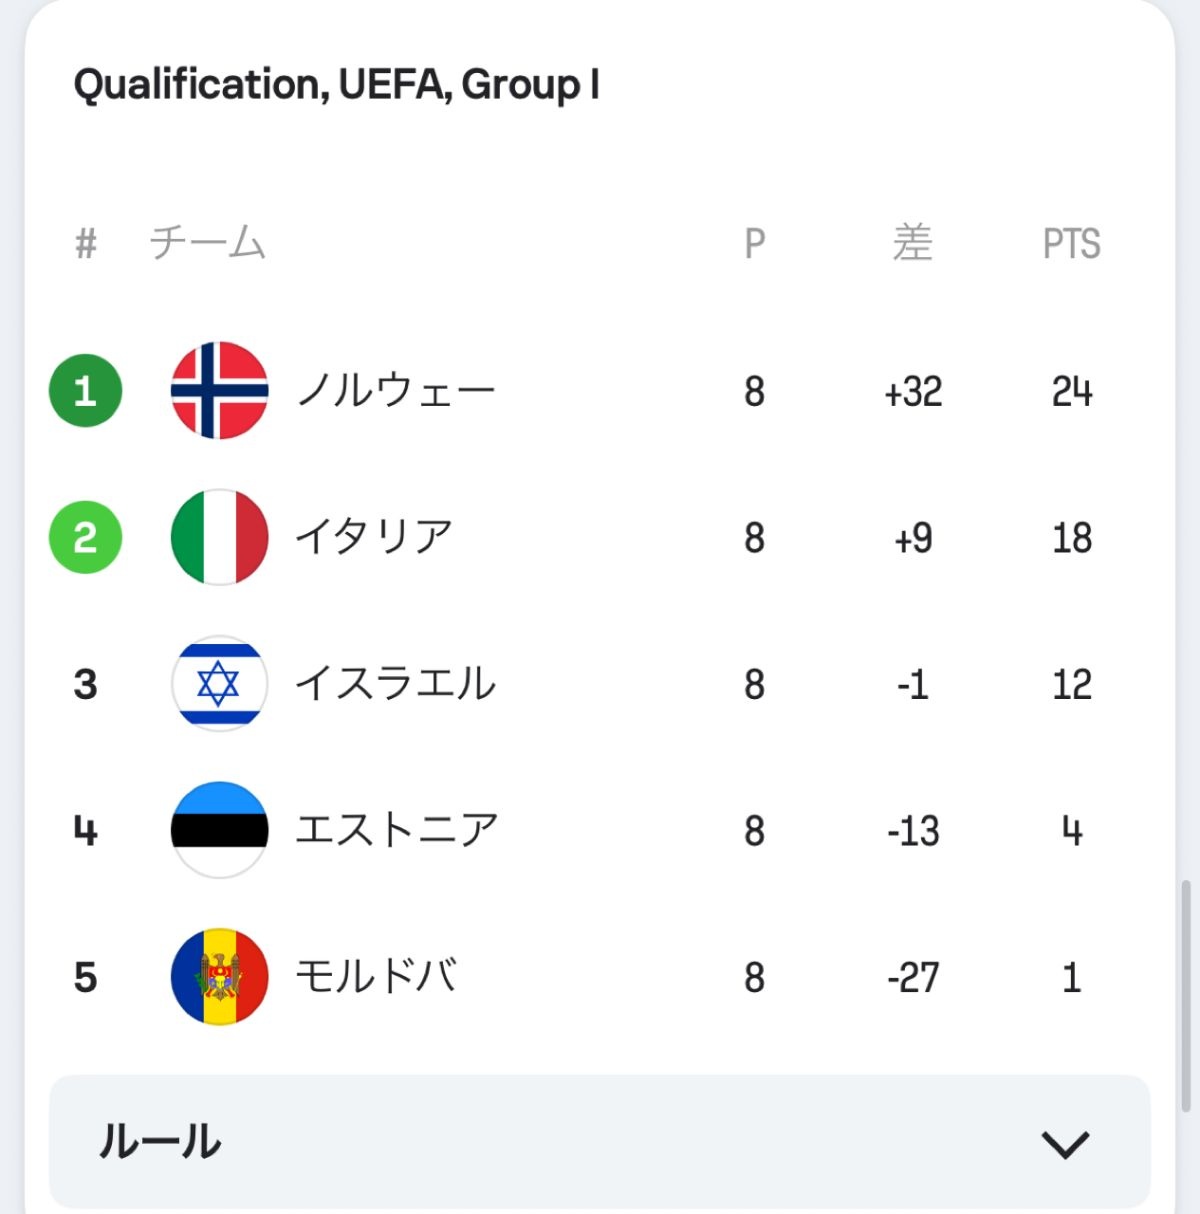
Task: Click the Israel flag icon
Action: [x=219, y=684]
